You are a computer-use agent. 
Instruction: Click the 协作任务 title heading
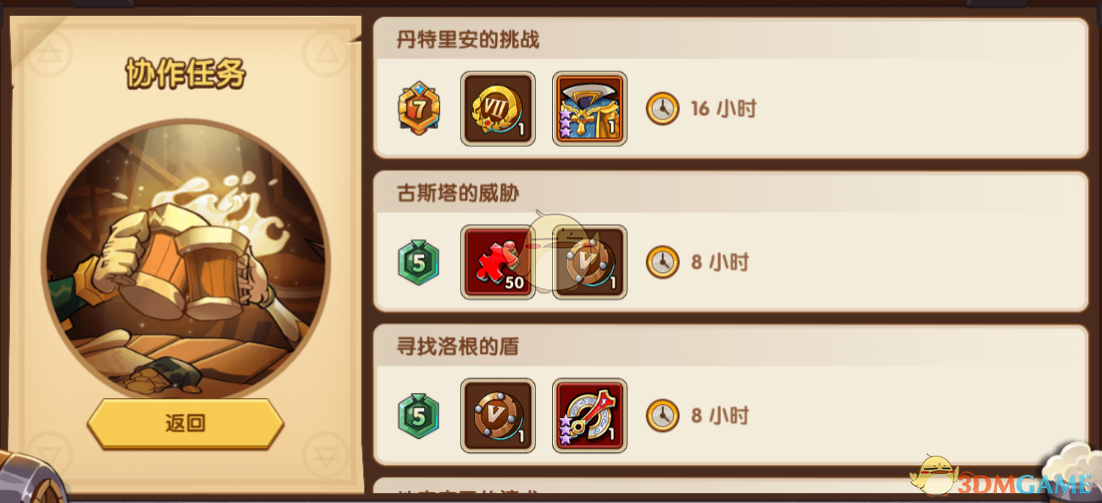point(186,73)
